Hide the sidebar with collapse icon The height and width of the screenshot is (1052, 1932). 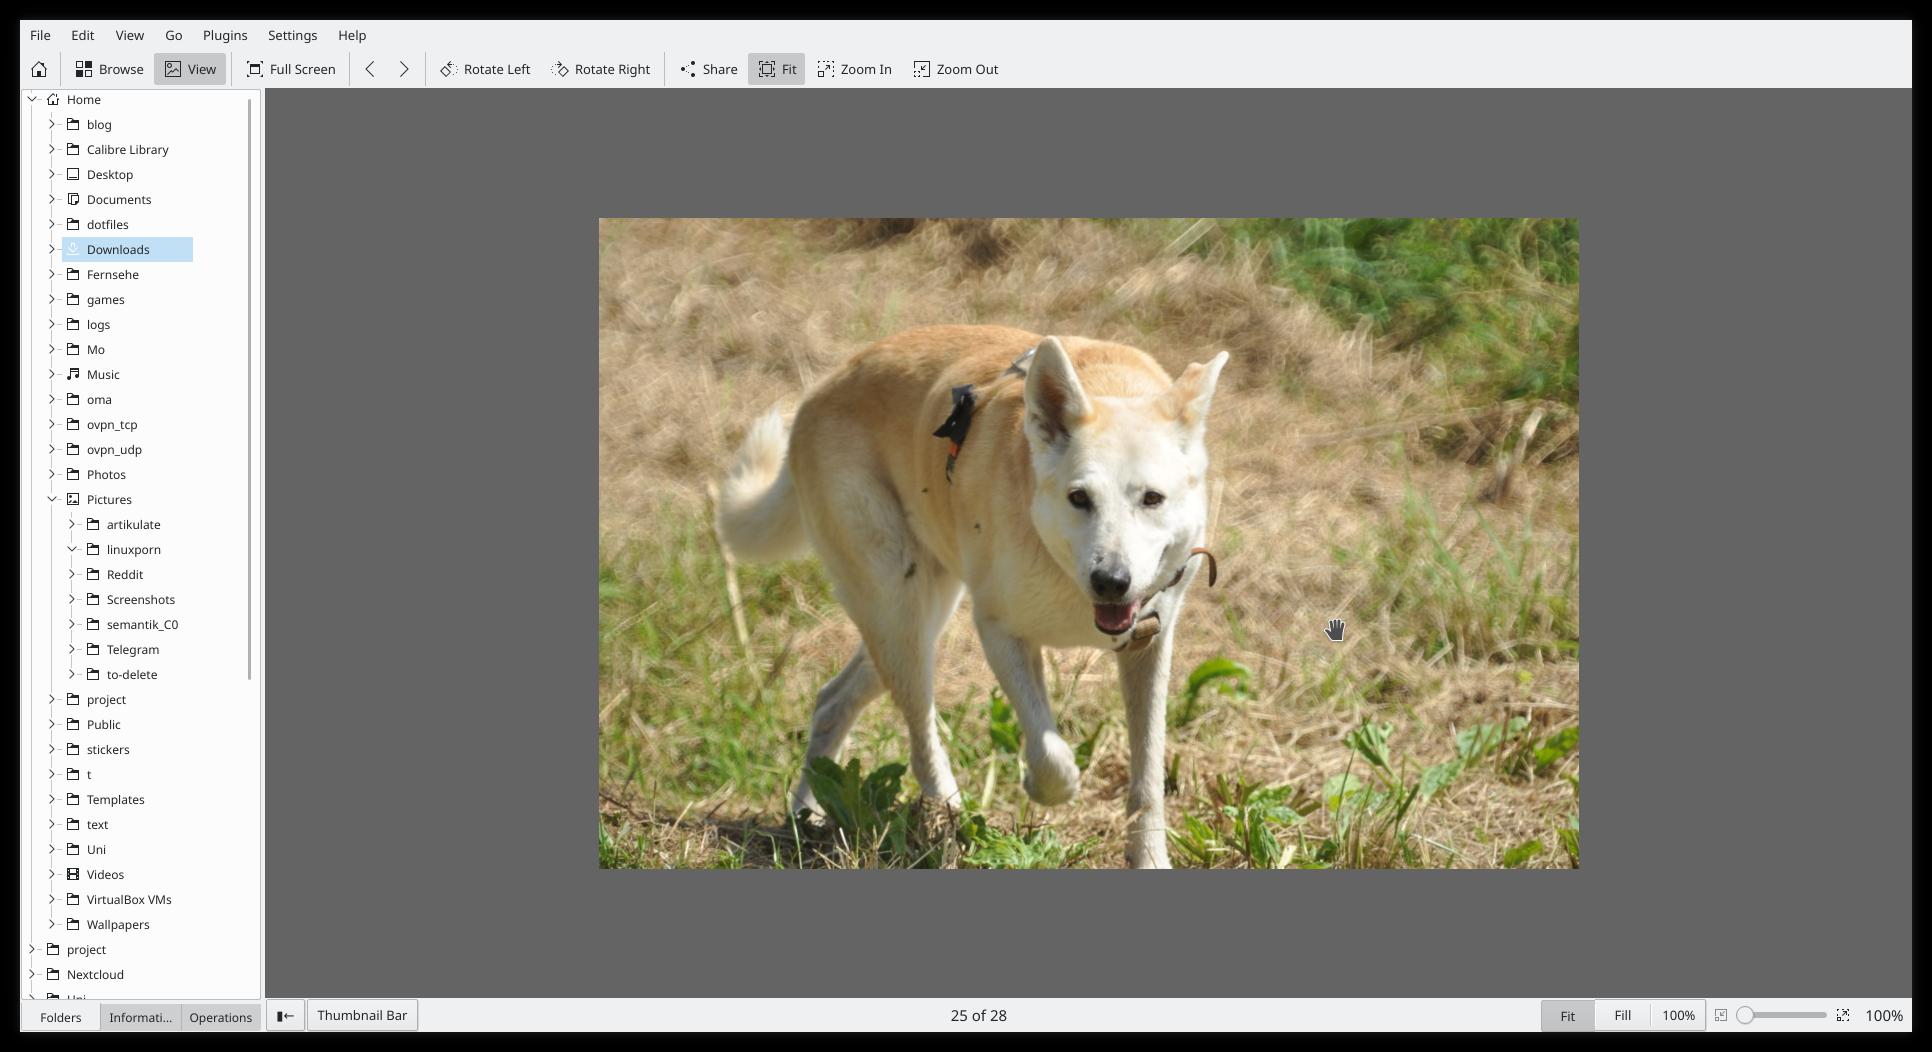(x=285, y=1015)
